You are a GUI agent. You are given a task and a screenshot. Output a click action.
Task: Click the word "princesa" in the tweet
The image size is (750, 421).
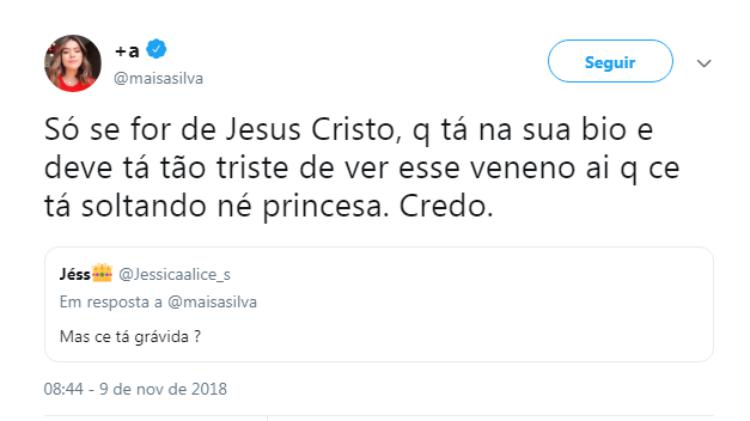325,208
